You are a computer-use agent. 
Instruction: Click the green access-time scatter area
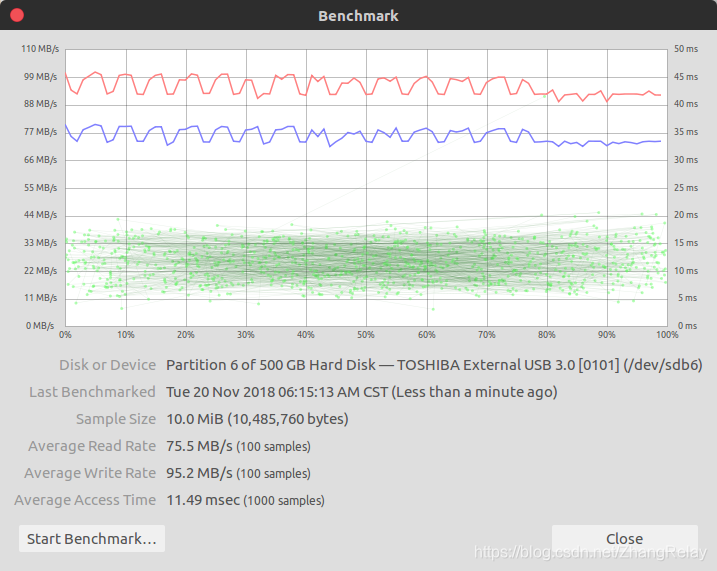coord(366,261)
